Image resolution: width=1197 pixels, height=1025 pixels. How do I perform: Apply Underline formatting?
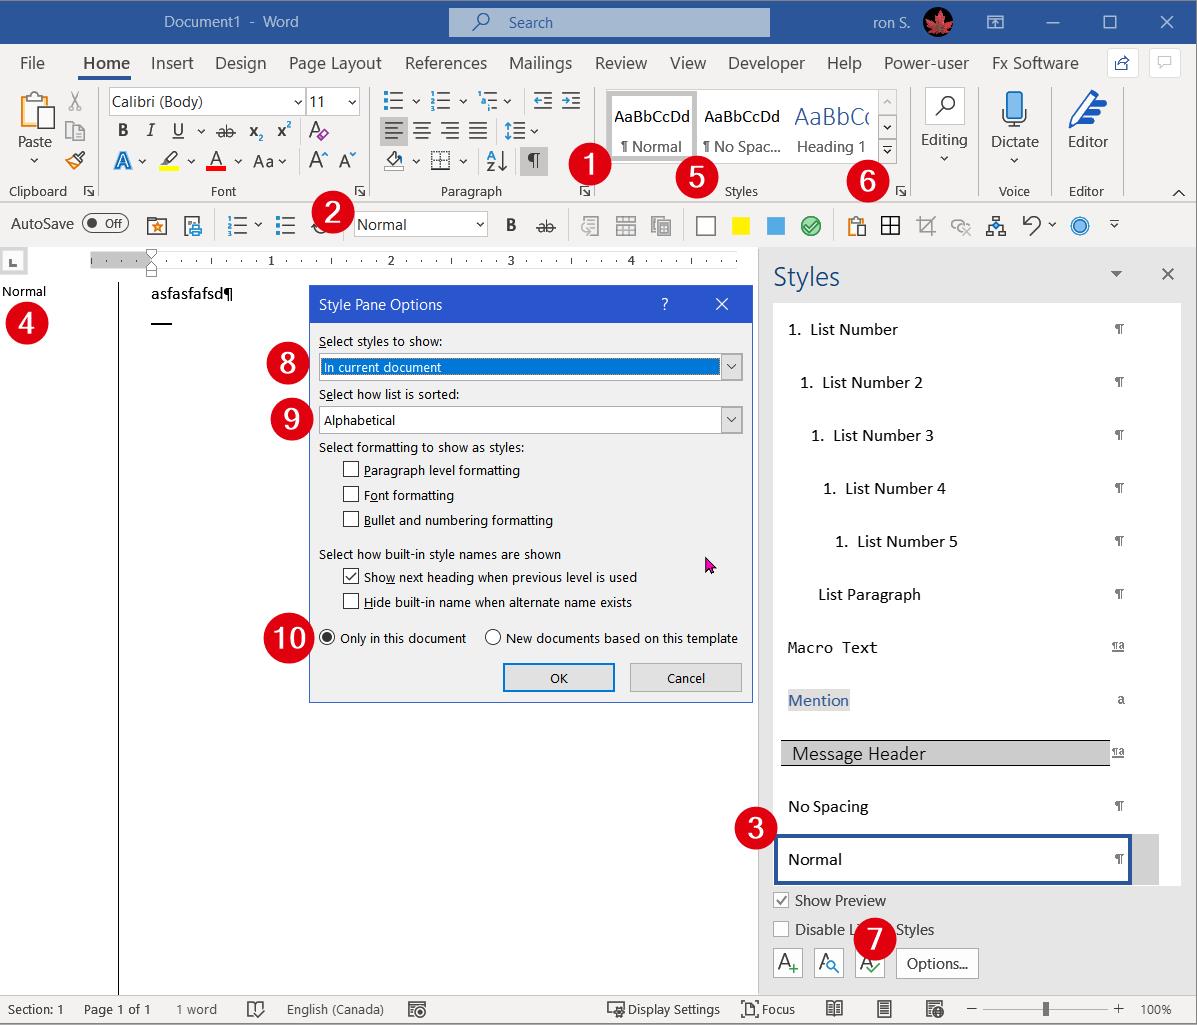point(178,131)
